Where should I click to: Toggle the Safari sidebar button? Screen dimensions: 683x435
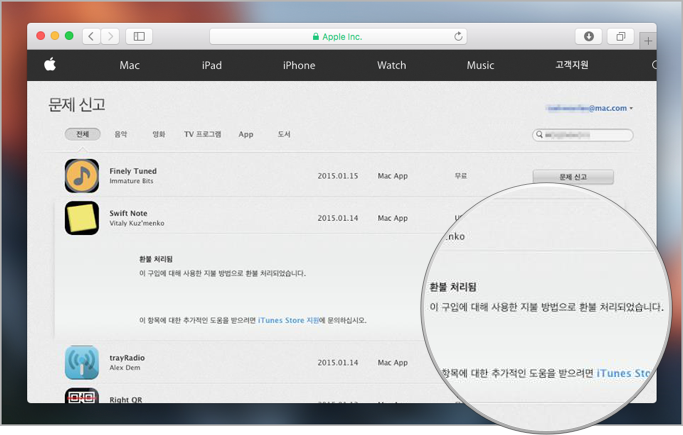(x=139, y=37)
